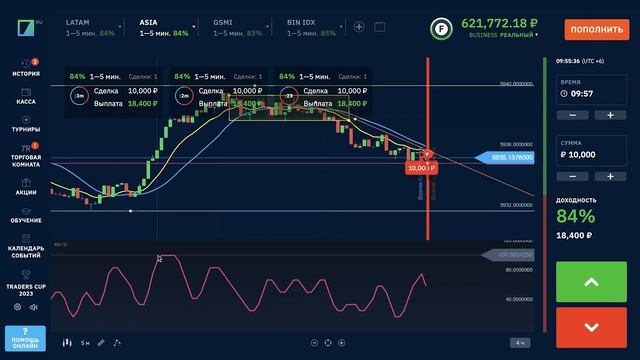Click the 84% доходность payout value
This screenshot has height=360, width=640.
click(576, 216)
